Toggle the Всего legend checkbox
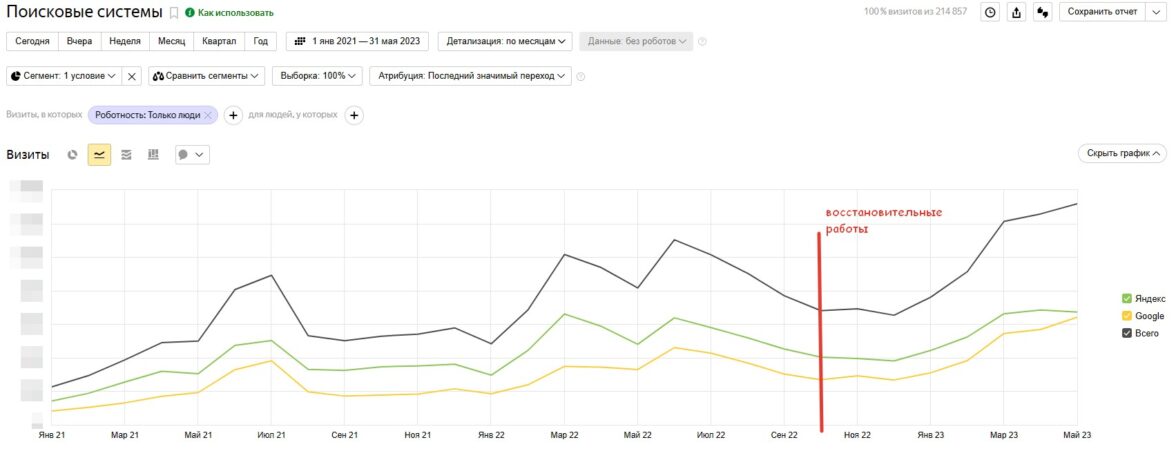This screenshot has width=1176, height=449. pyautogui.click(x=1127, y=333)
